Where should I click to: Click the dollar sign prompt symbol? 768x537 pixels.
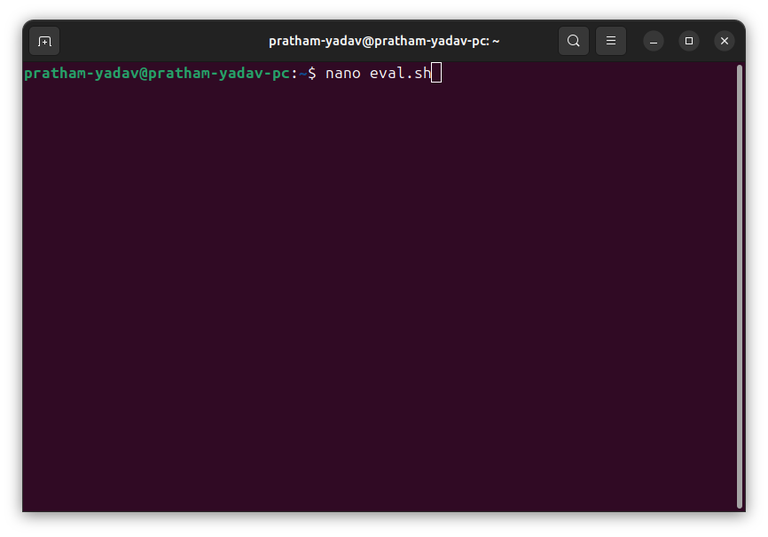(312, 73)
